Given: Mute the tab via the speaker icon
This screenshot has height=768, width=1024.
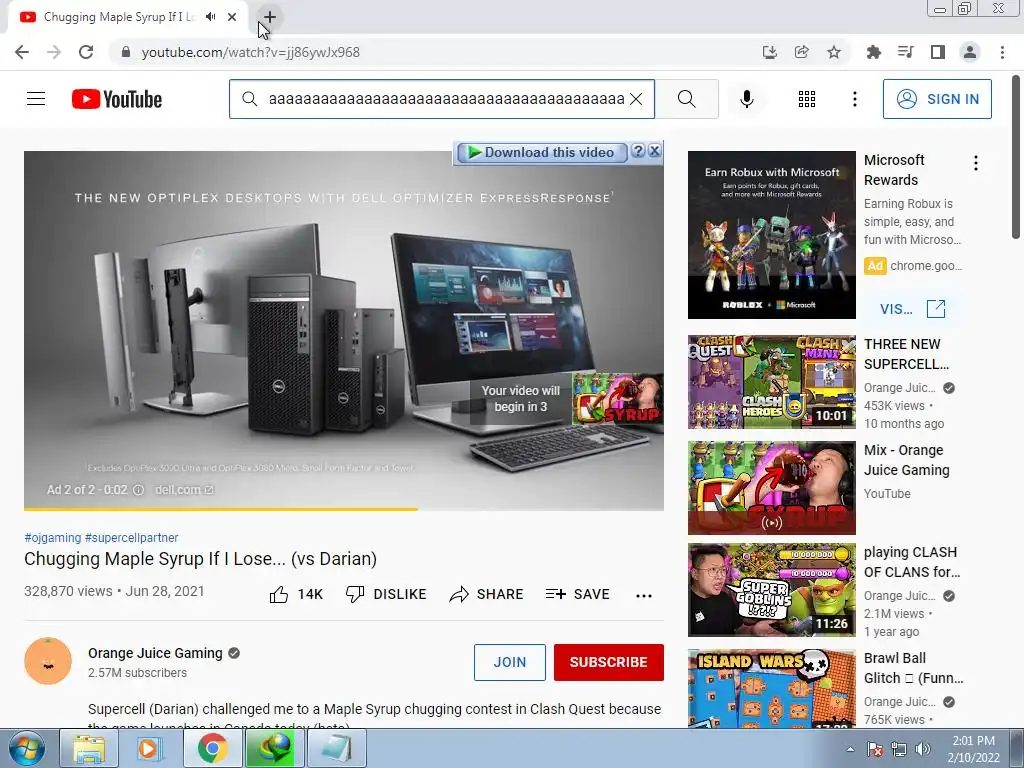Looking at the screenshot, I should (210, 17).
